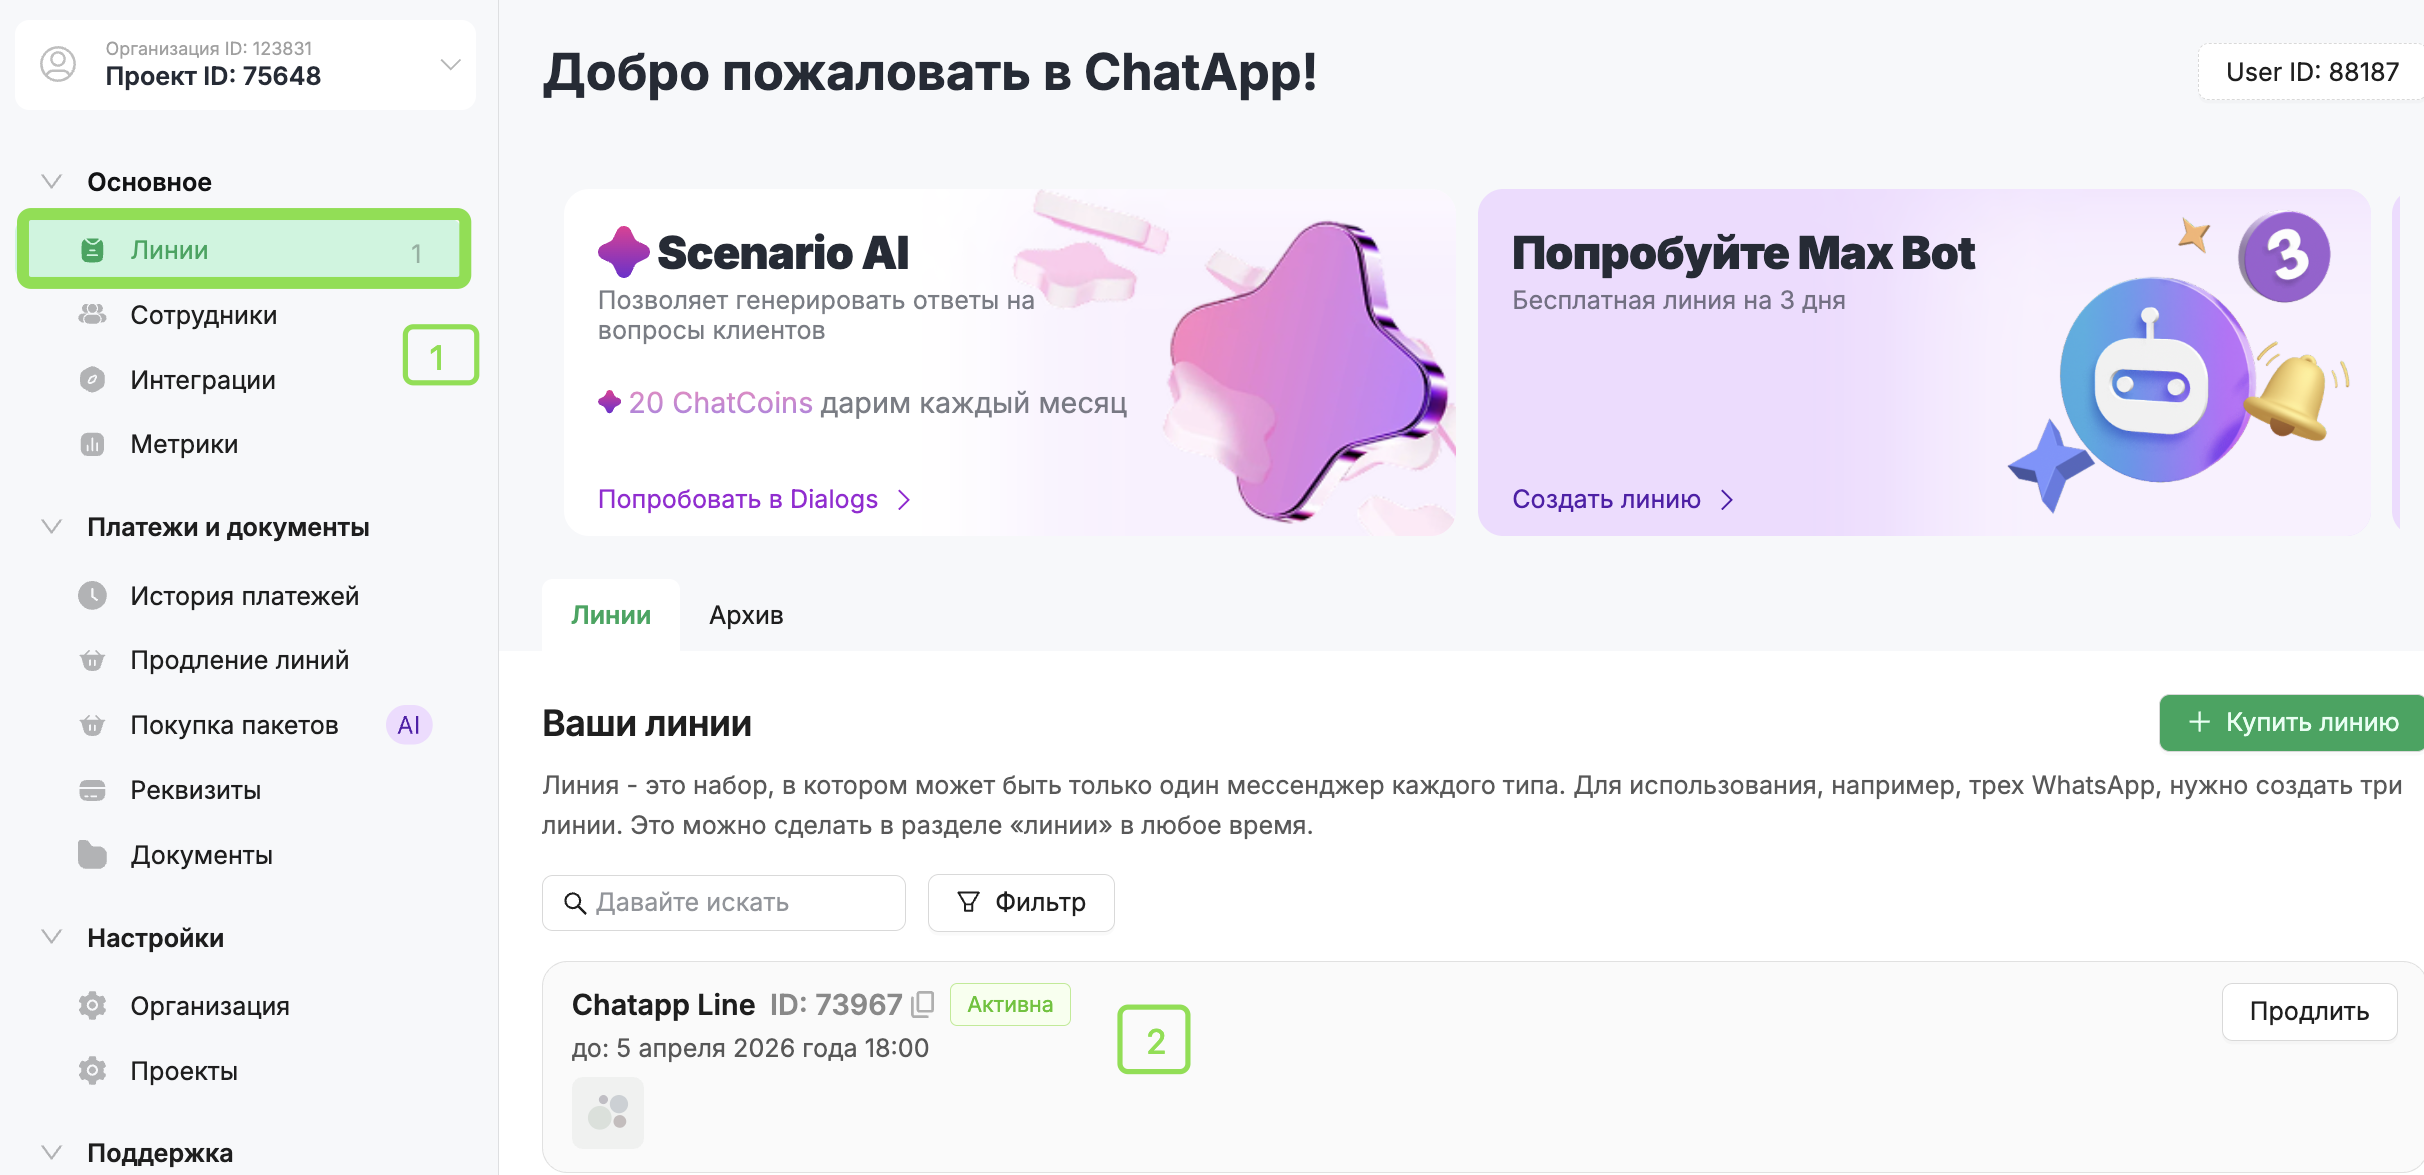Click the Реквизиты card icon in sidebar
This screenshot has height=1175, width=2424.
[x=92, y=790]
